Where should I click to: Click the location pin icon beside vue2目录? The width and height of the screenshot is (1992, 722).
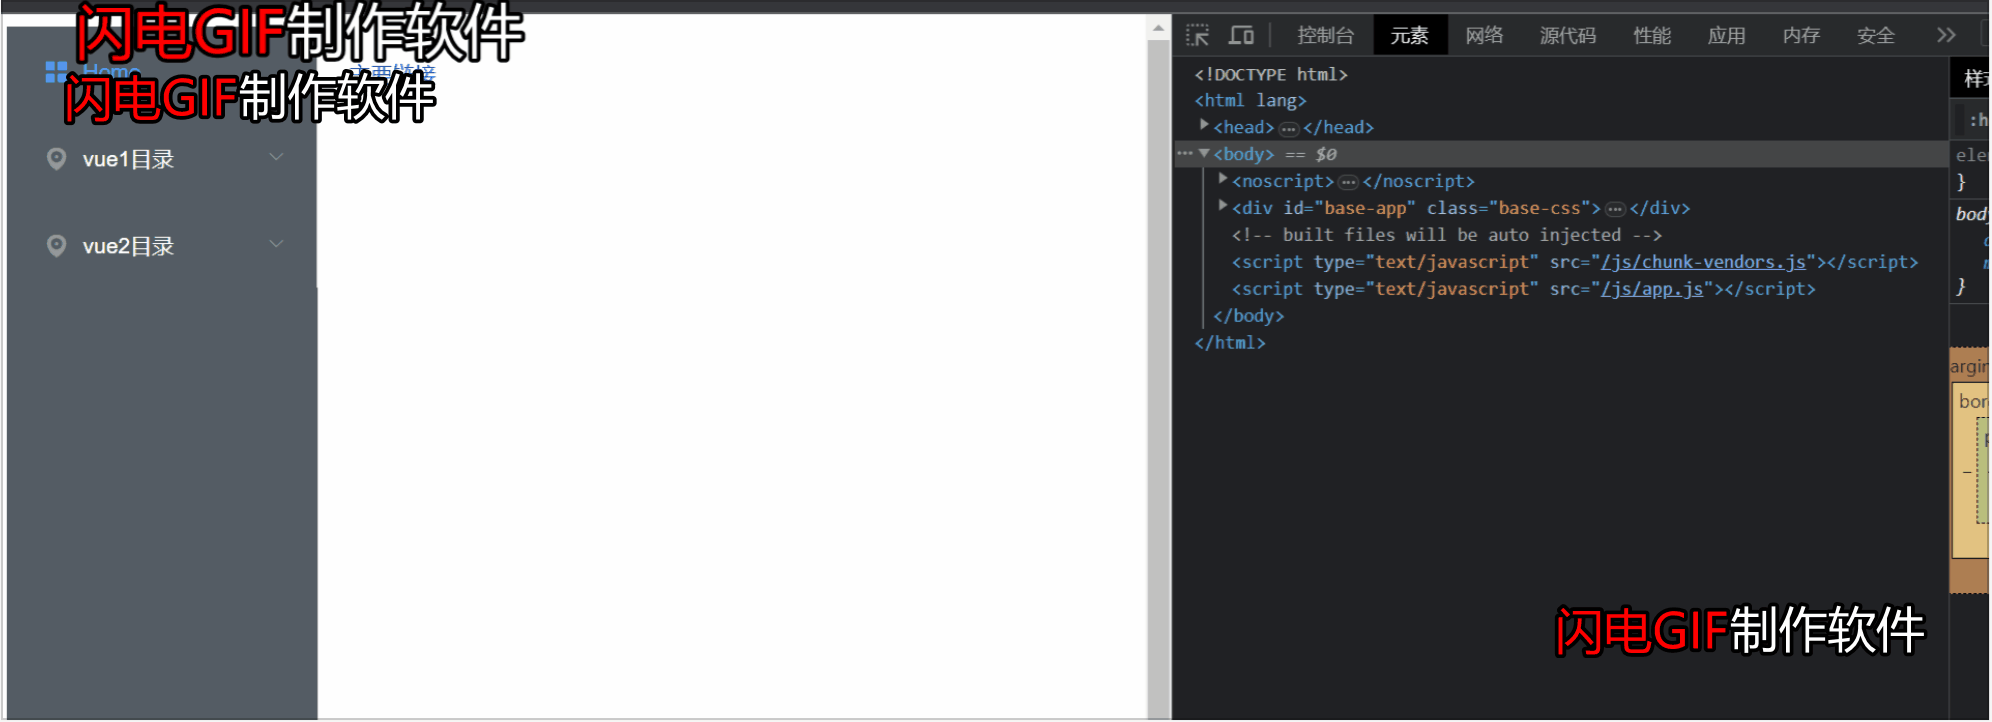(57, 246)
